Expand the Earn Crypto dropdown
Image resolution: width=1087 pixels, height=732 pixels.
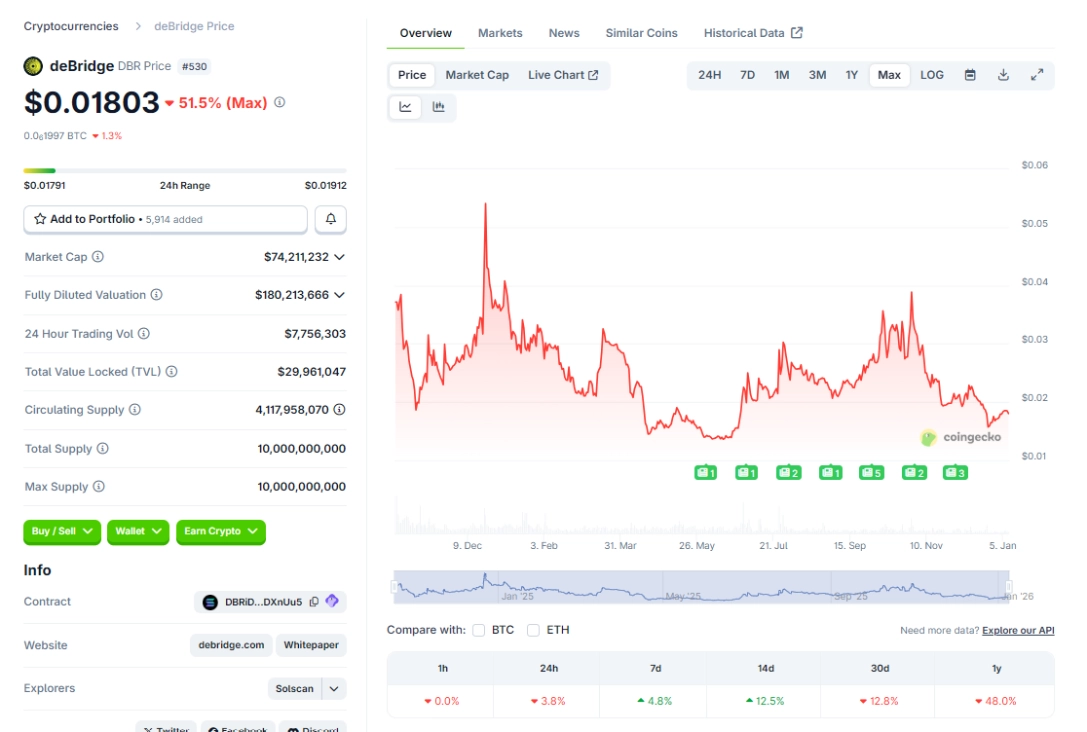click(x=221, y=531)
